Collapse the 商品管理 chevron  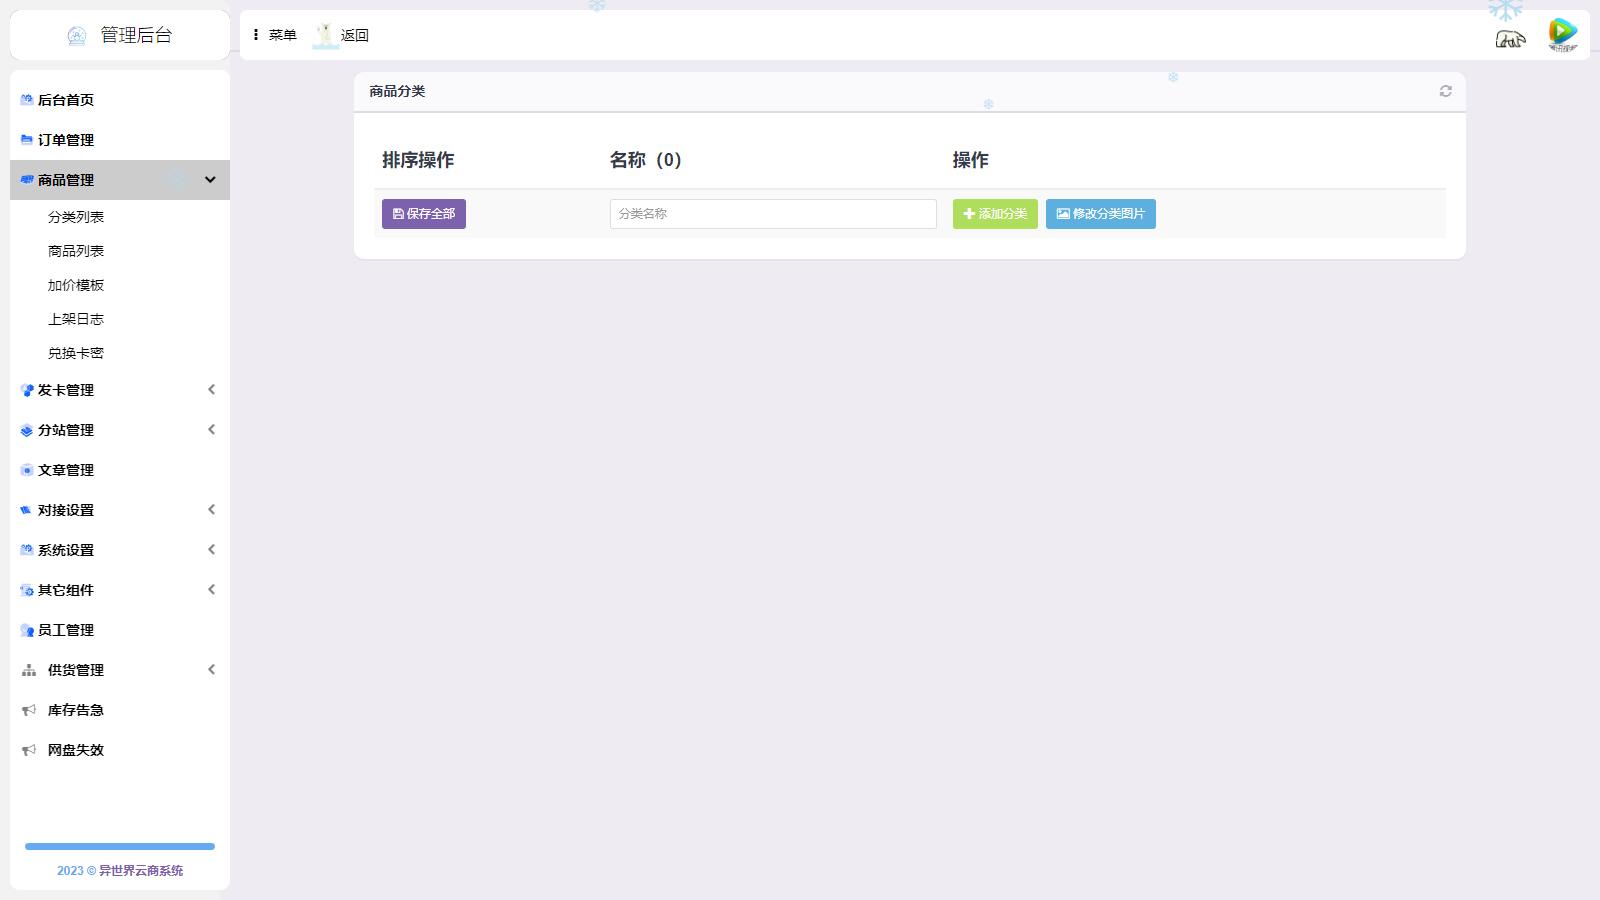point(211,180)
